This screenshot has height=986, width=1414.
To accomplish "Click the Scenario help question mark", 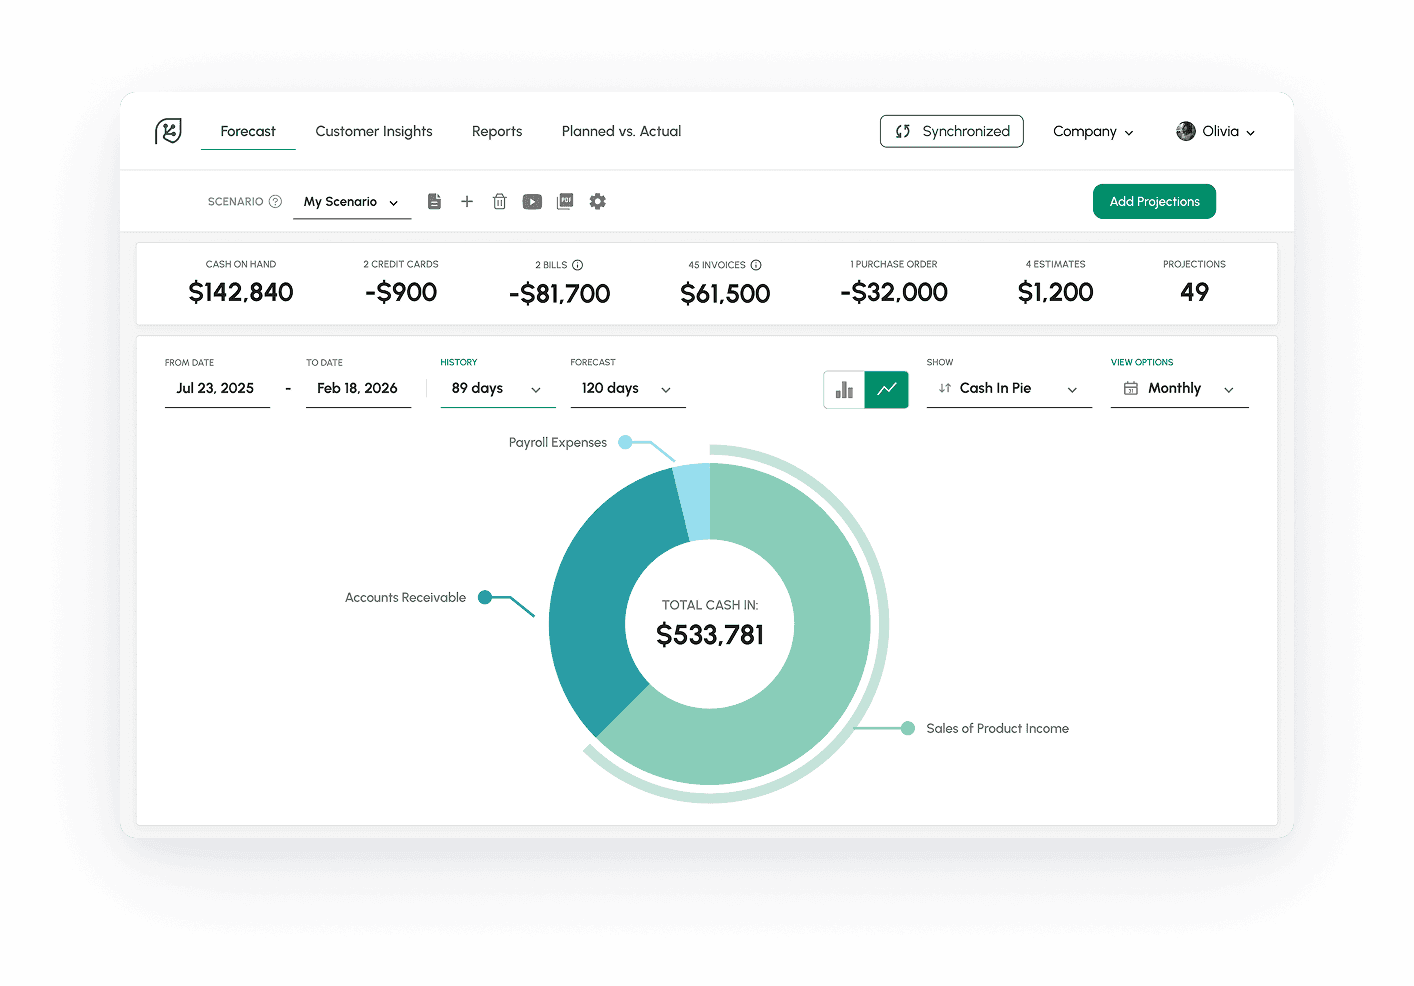I will pos(275,202).
